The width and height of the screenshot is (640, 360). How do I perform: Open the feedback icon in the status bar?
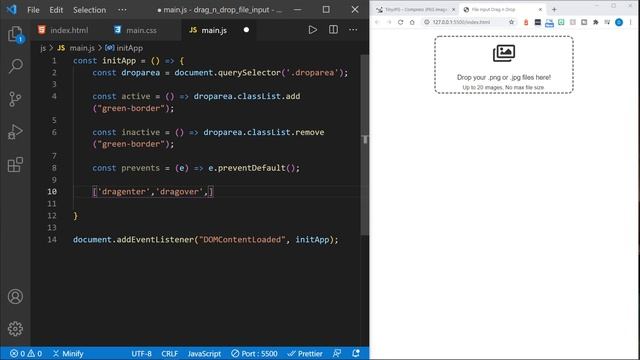(x=337, y=353)
